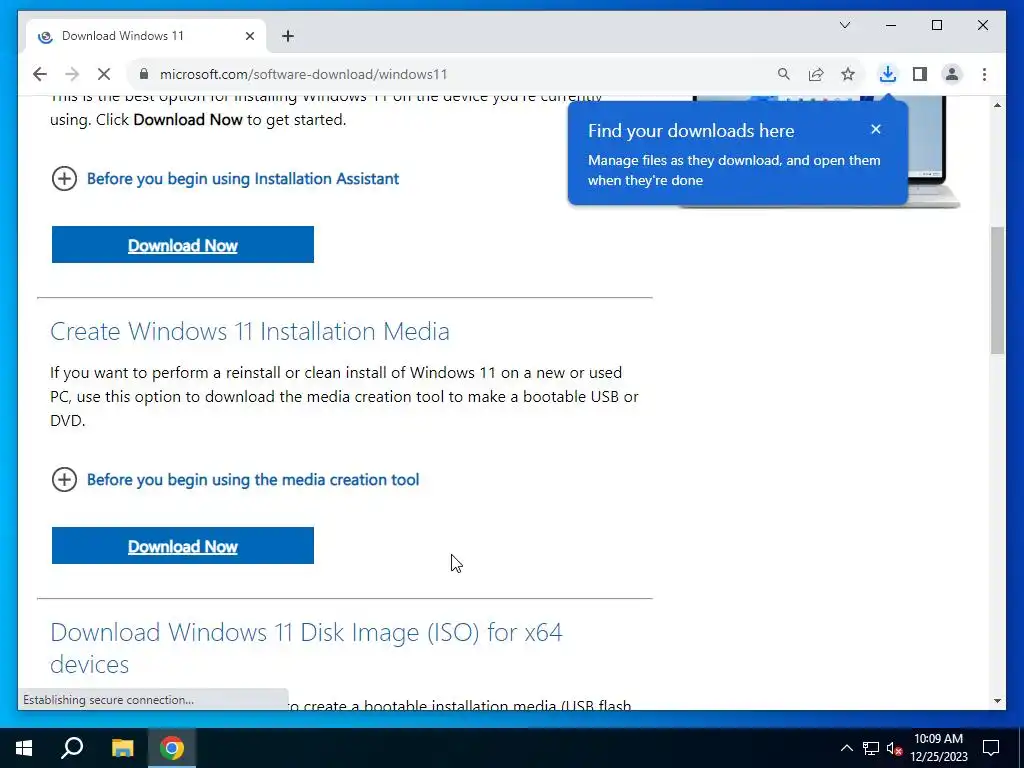1024x768 pixels.
Task: Click Installation Assistant Download Now button
Action: (183, 245)
